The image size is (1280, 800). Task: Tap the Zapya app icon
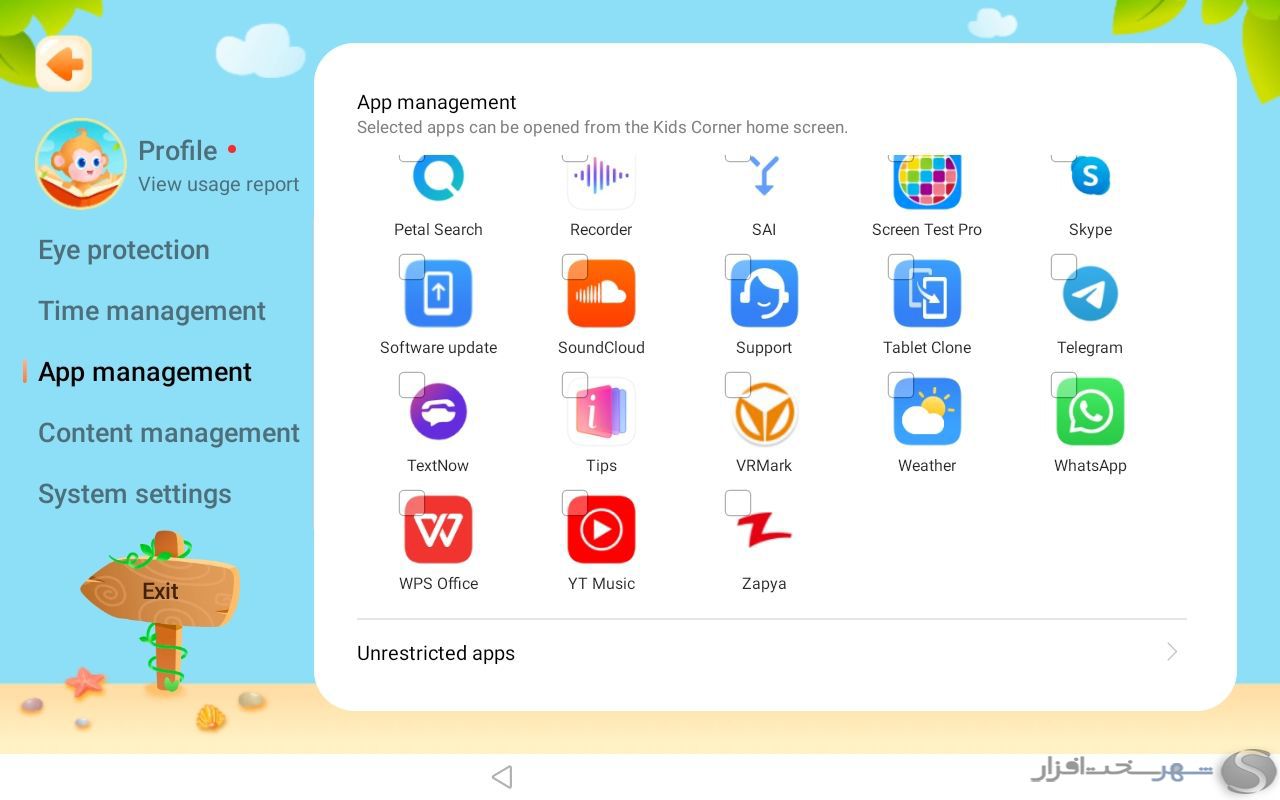[764, 529]
